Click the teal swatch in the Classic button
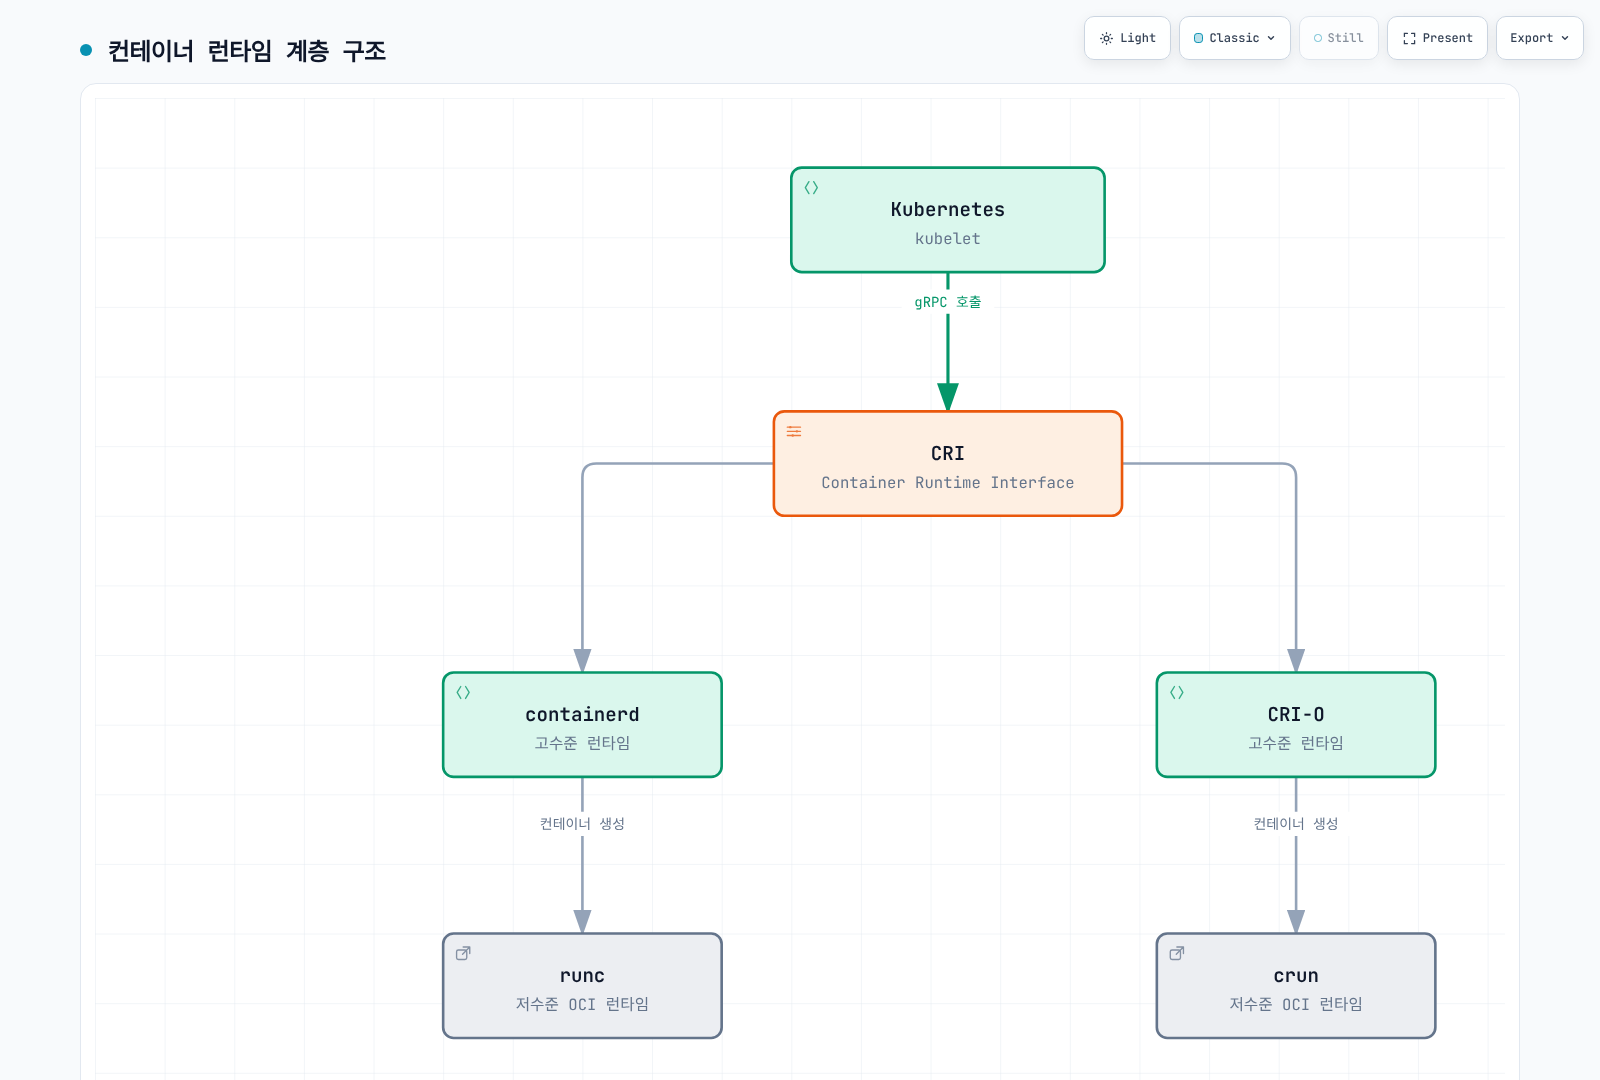 click(1199, 38)
